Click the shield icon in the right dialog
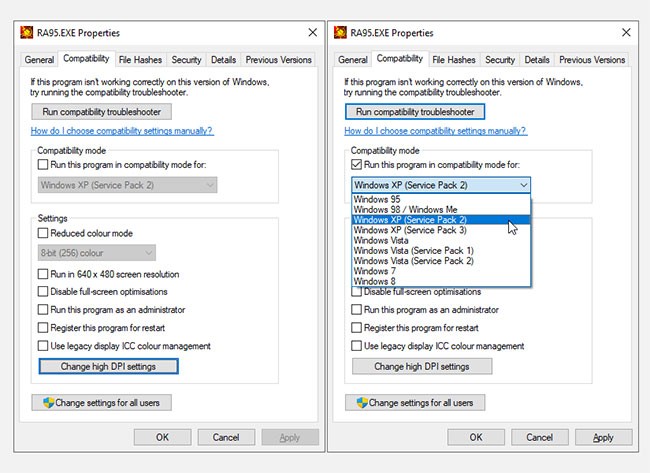The image size is (650, 473). pyautogui.click(x=361, y=403)
